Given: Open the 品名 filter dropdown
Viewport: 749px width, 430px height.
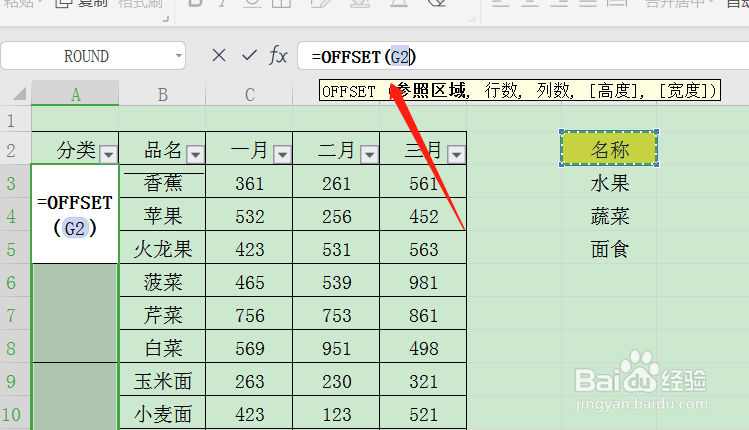Looking at the screenshot, I should (195, 154).
